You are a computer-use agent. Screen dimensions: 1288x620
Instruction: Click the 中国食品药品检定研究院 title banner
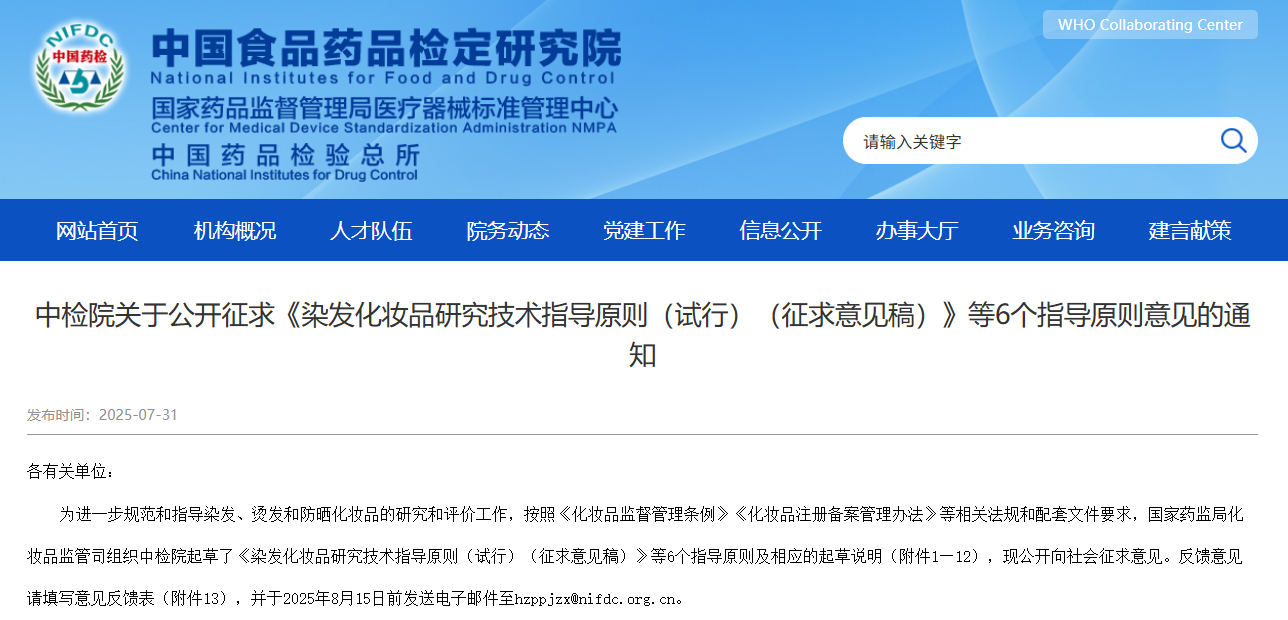(x=386, y=47)
